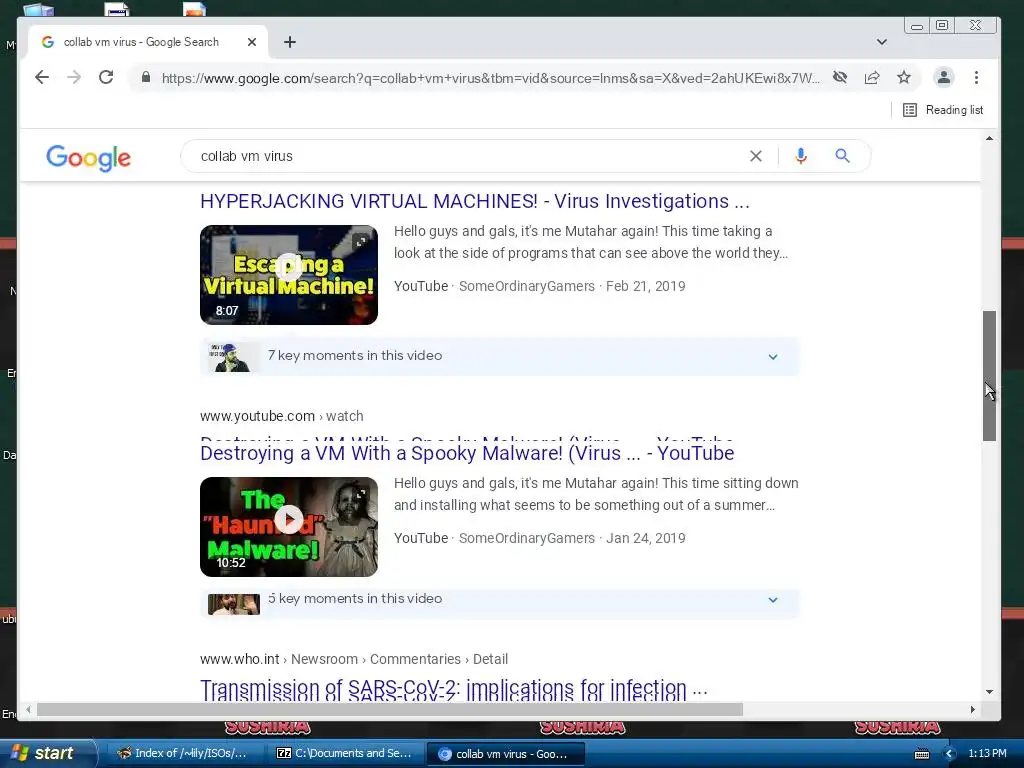The height and width of the screenshot is (768, 1024).
Task: Click the keyboard icon in system tray
Action: pyautogui.click(x=921, y=754)
